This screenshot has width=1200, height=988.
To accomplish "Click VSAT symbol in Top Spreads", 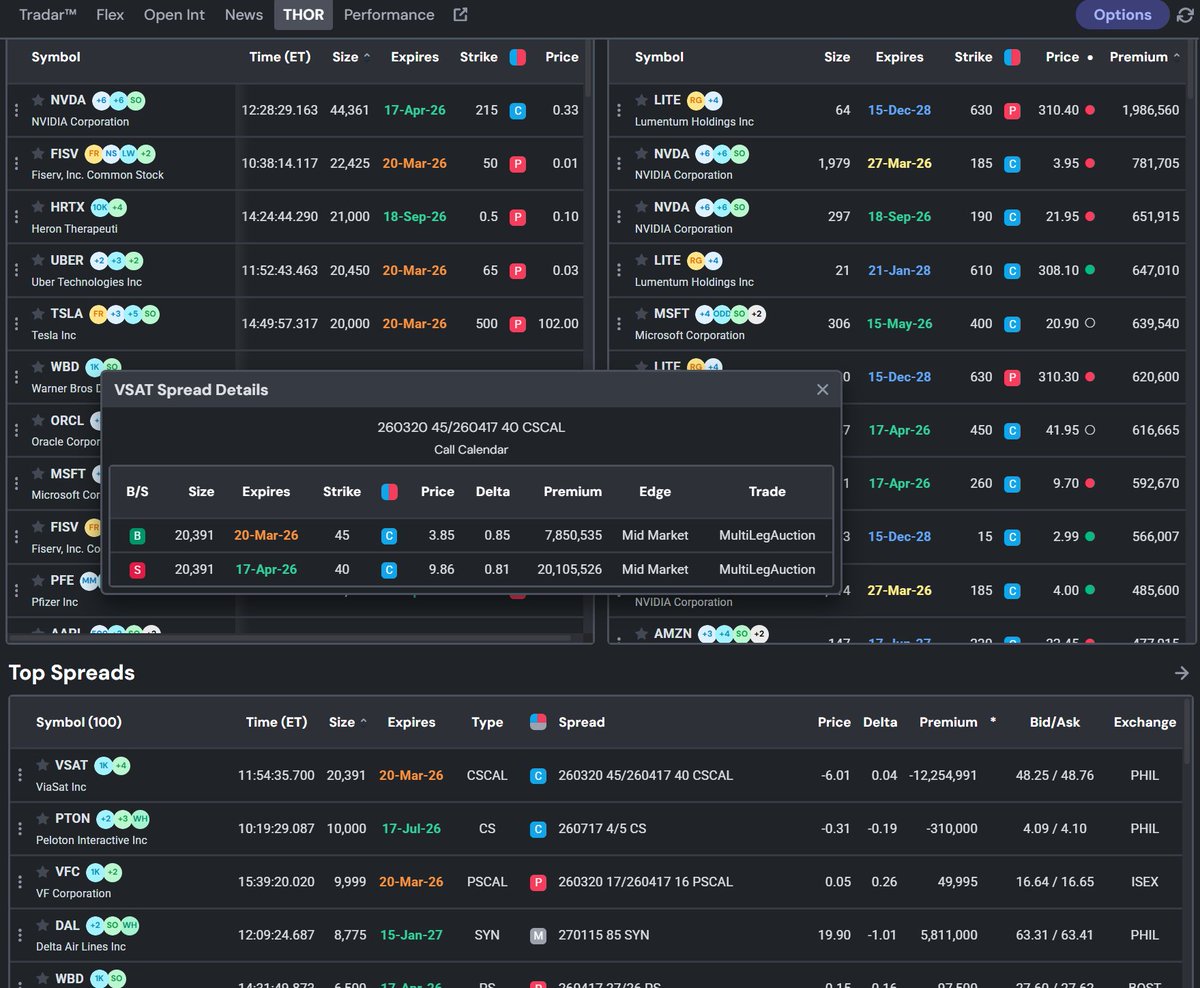I will 72,765.
